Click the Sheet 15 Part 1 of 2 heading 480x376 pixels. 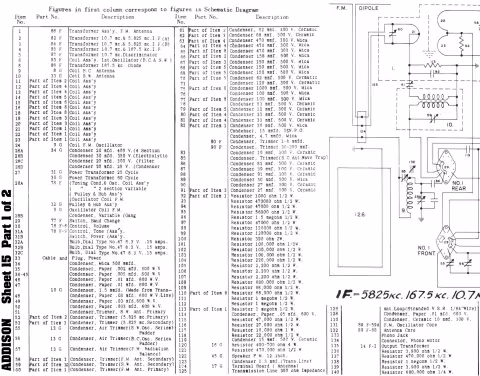pyautogui.click(x=7, y=247)
